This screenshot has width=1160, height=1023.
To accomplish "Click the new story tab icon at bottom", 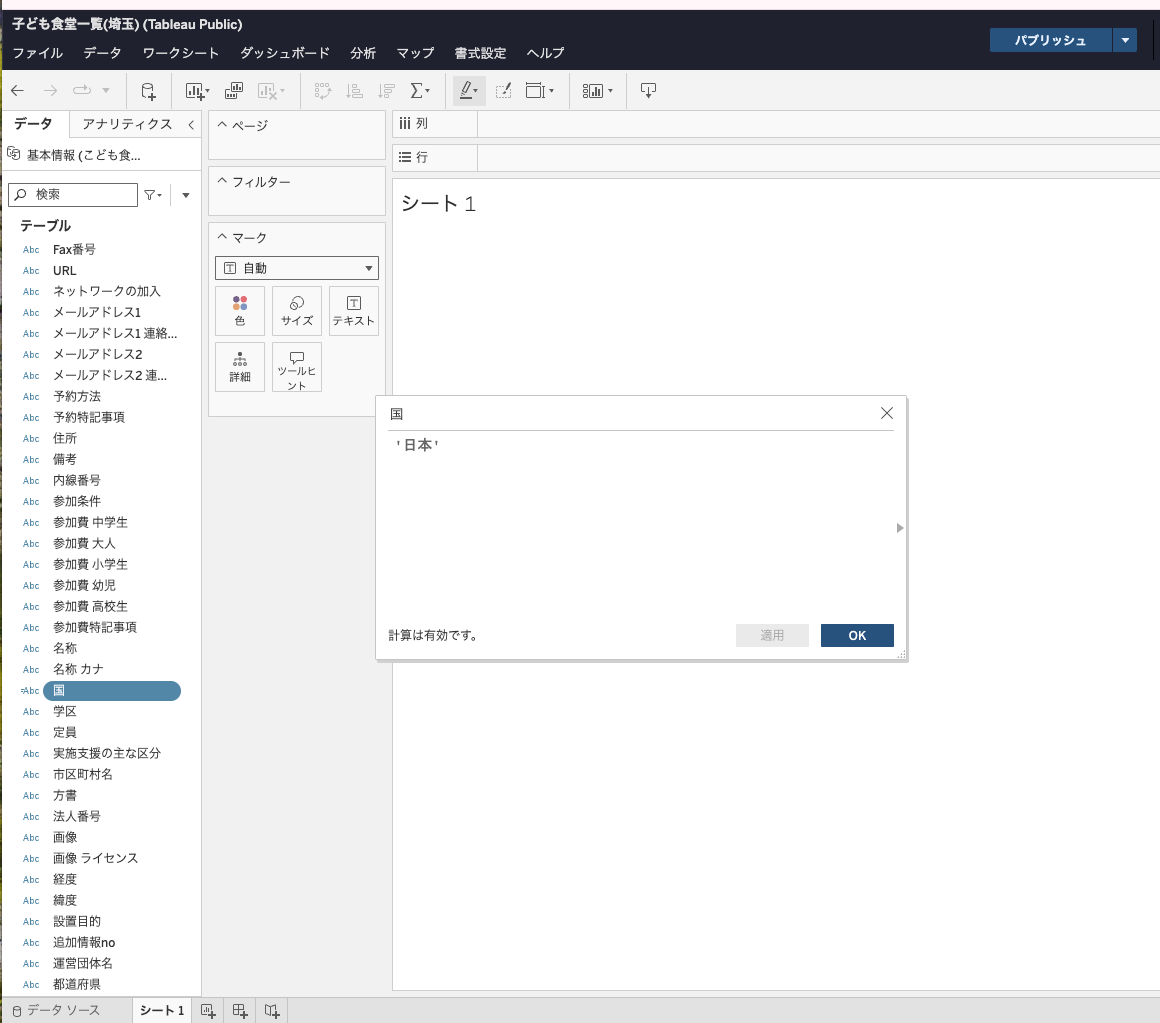I will (272, 1010).
